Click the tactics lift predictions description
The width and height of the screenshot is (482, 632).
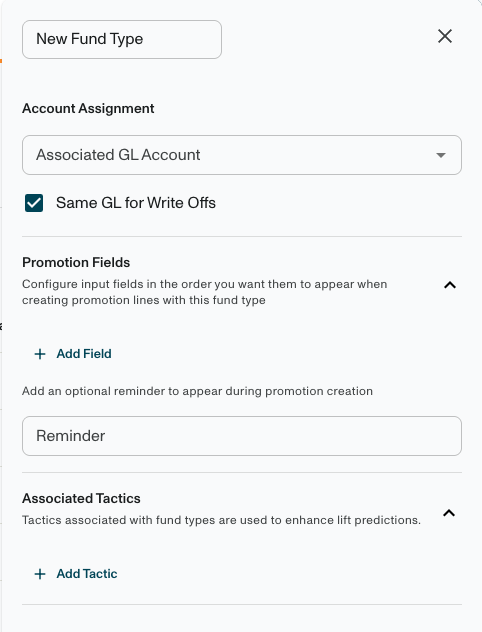[x=221, y=520]
